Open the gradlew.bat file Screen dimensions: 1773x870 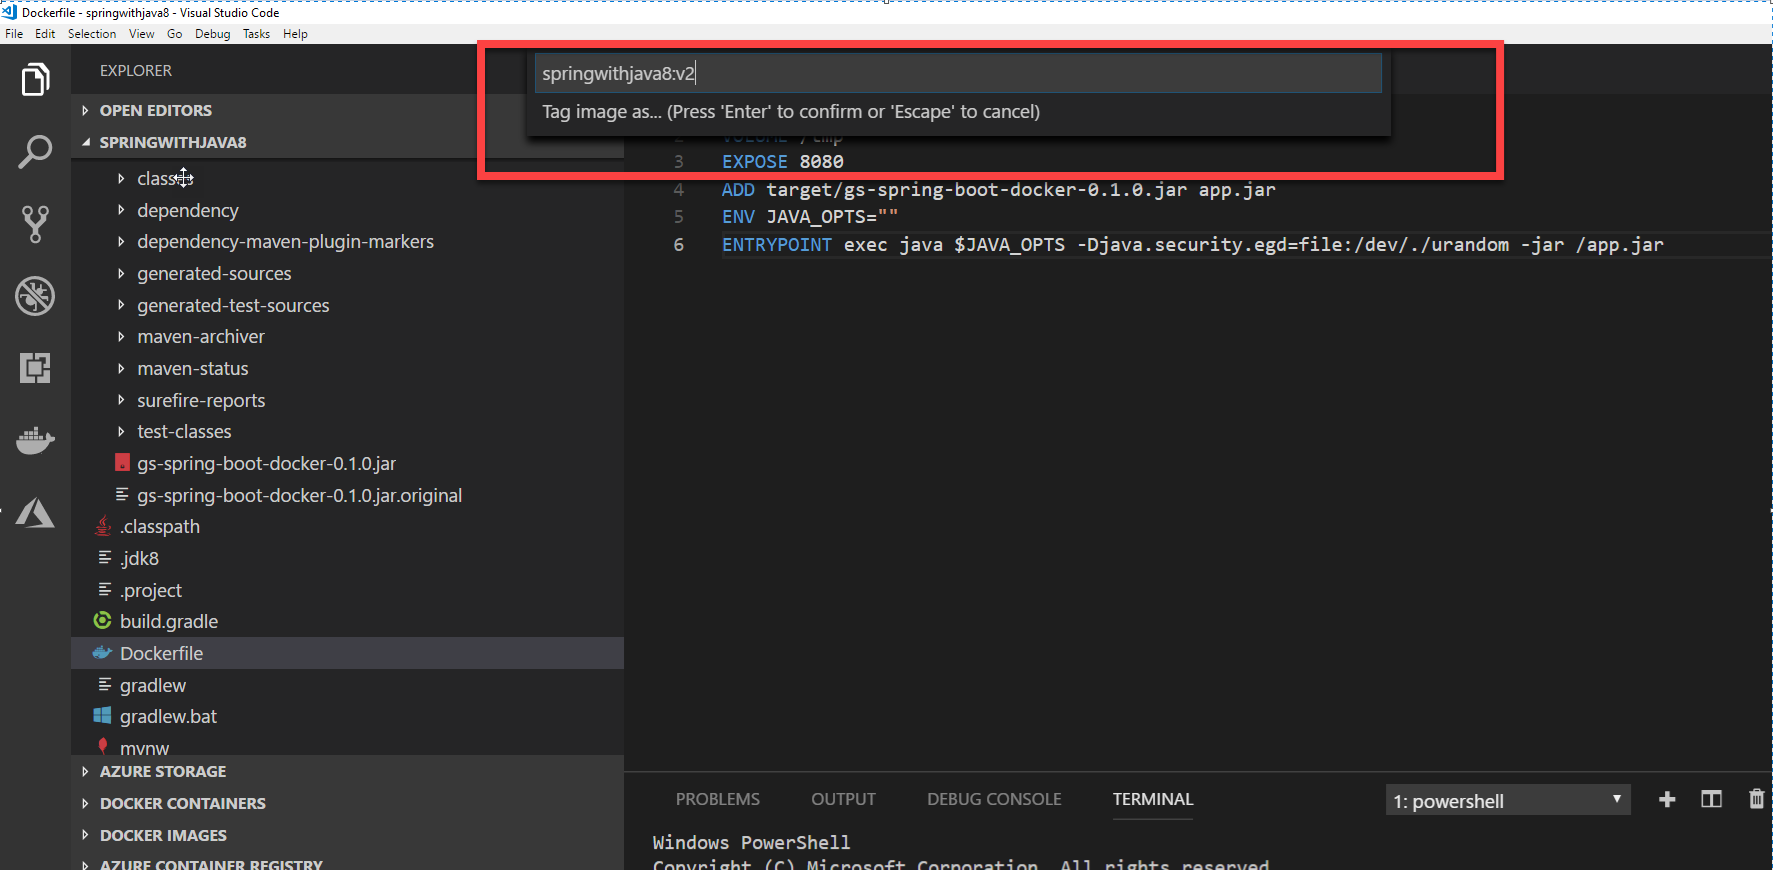click(x=168, y=716)
